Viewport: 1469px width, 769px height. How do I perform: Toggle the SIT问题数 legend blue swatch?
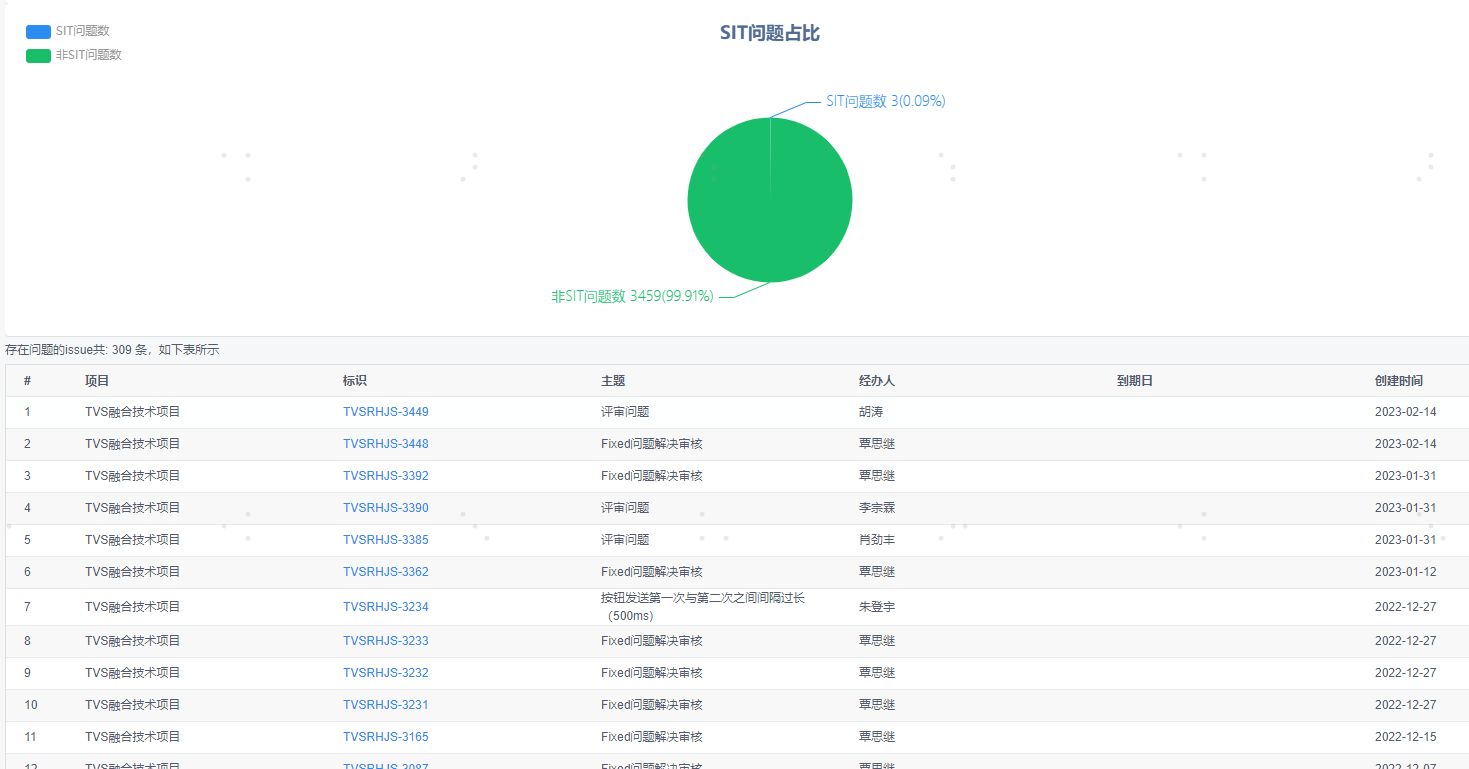click(38, 31)
